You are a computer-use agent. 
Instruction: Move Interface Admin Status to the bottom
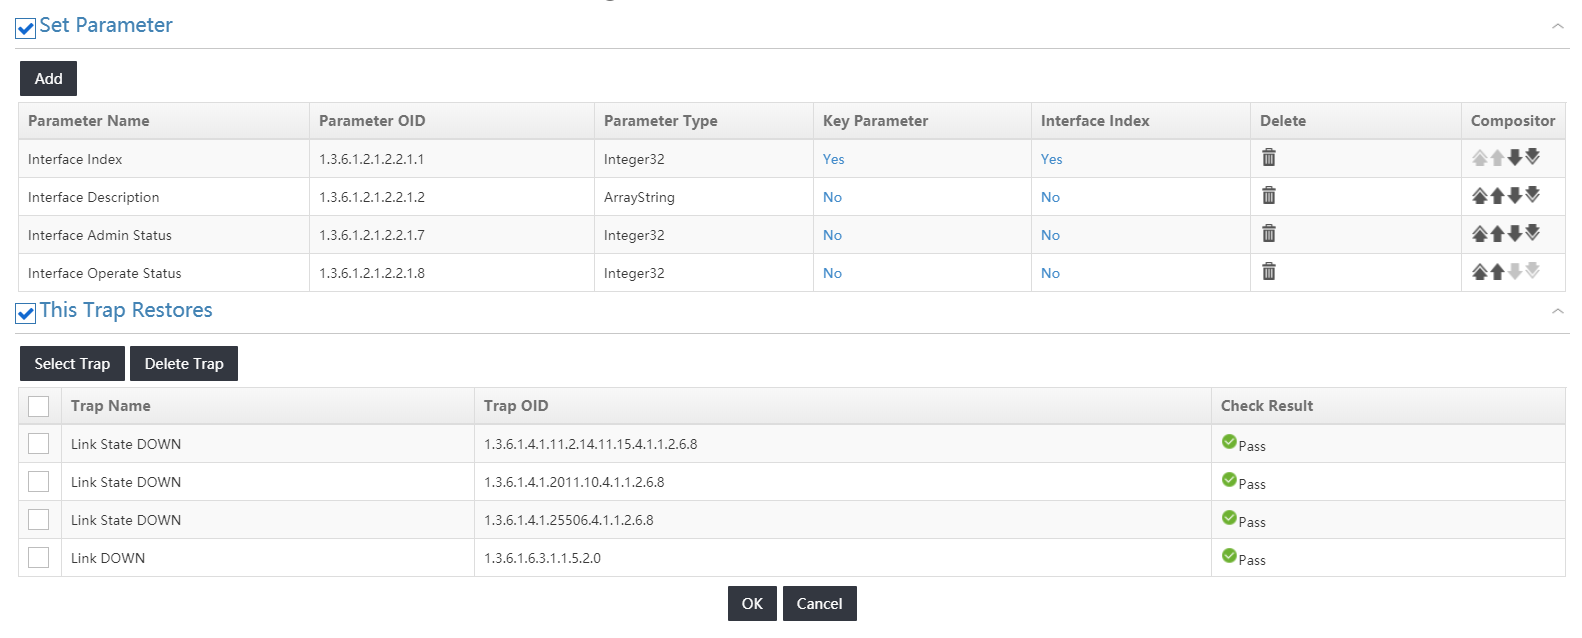coord(1532,233)
